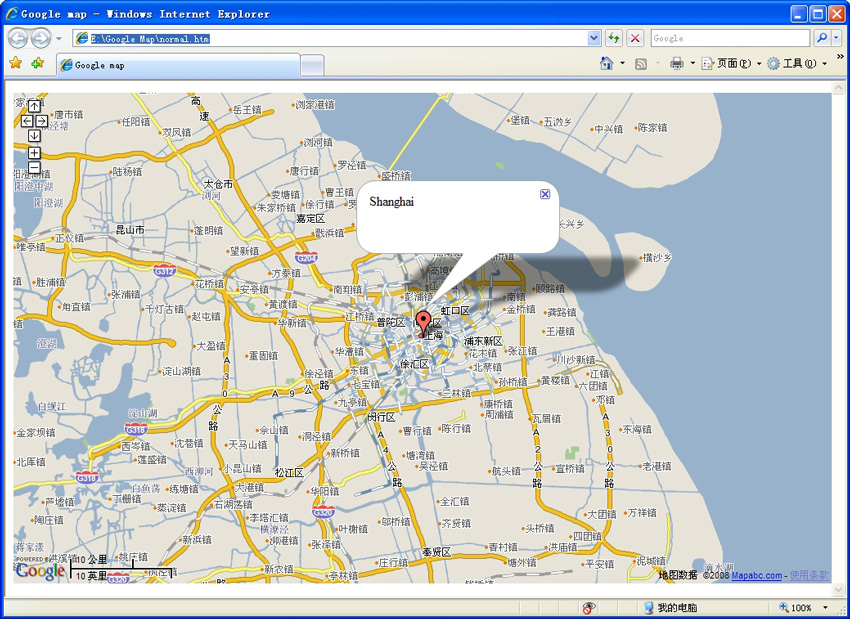850x619 pixels.
Task: Pan the map left with the arrow
Action: (27, 121)
